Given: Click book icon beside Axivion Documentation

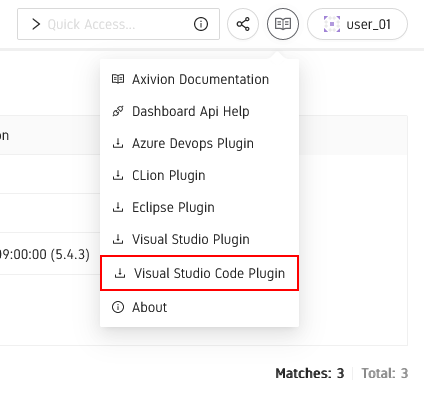Looking at the screenshot, I should pos(118,79).
